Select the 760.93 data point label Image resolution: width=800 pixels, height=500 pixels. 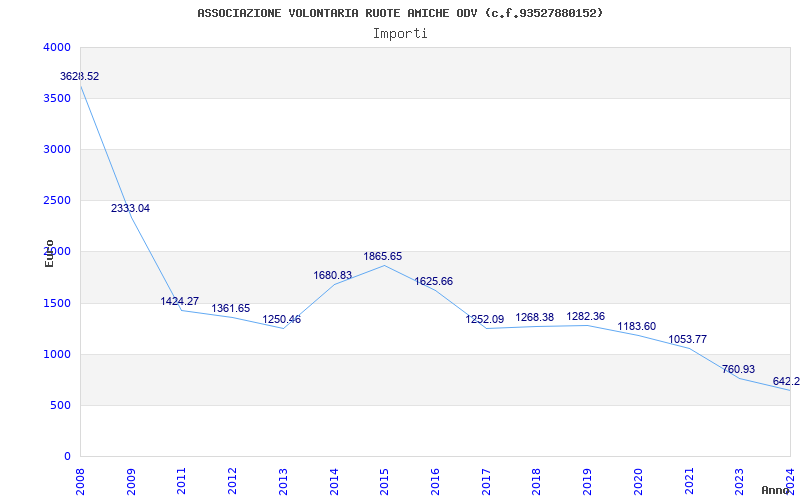740,370
